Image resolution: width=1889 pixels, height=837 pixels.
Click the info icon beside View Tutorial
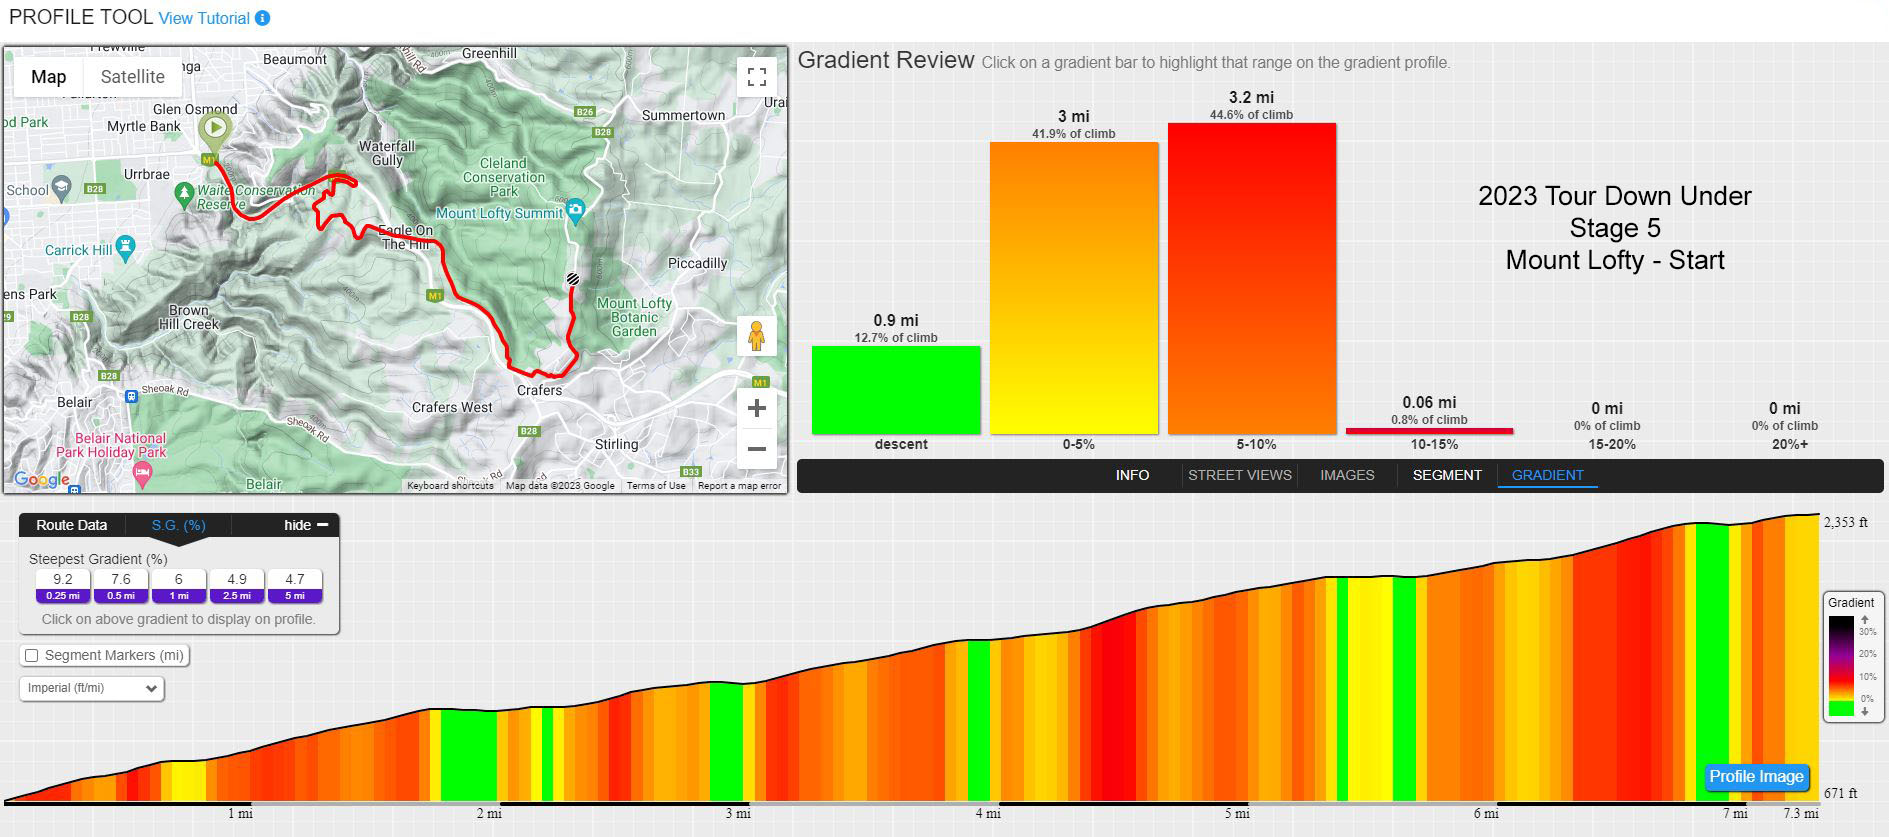point(263,18)
